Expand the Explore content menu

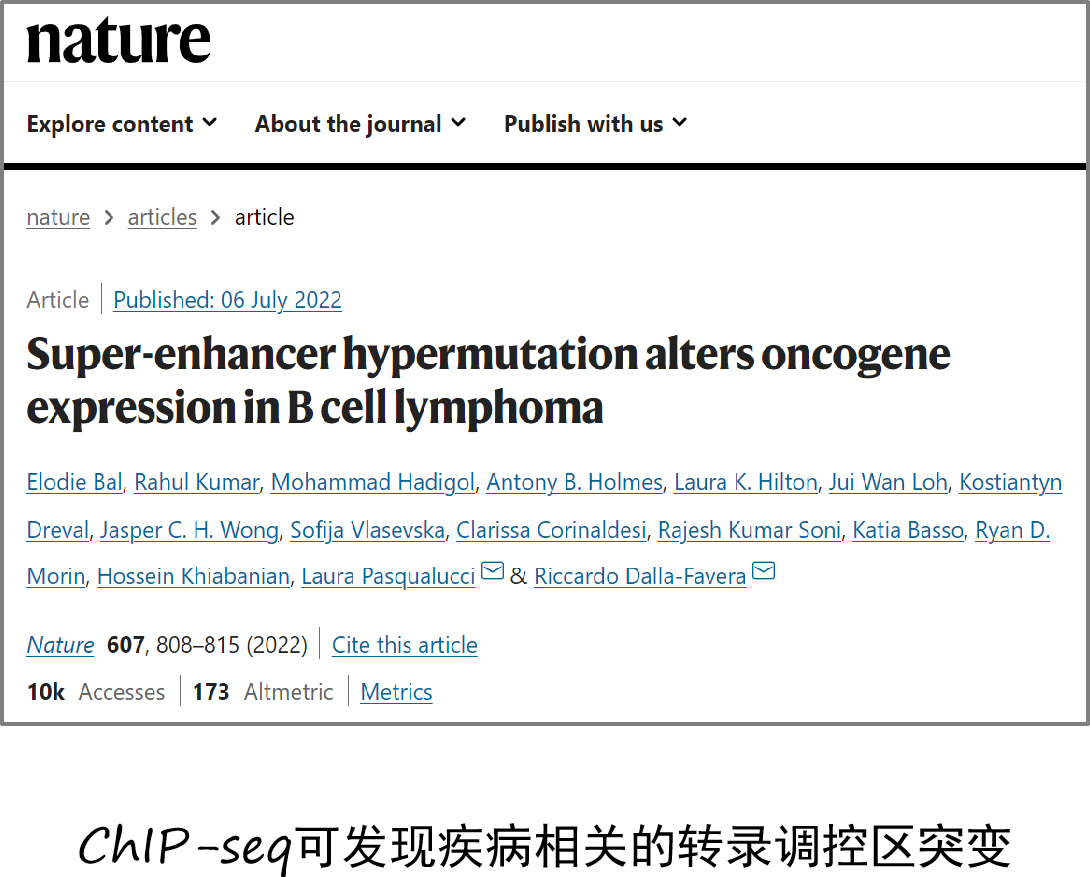click(x=121, y=124)
